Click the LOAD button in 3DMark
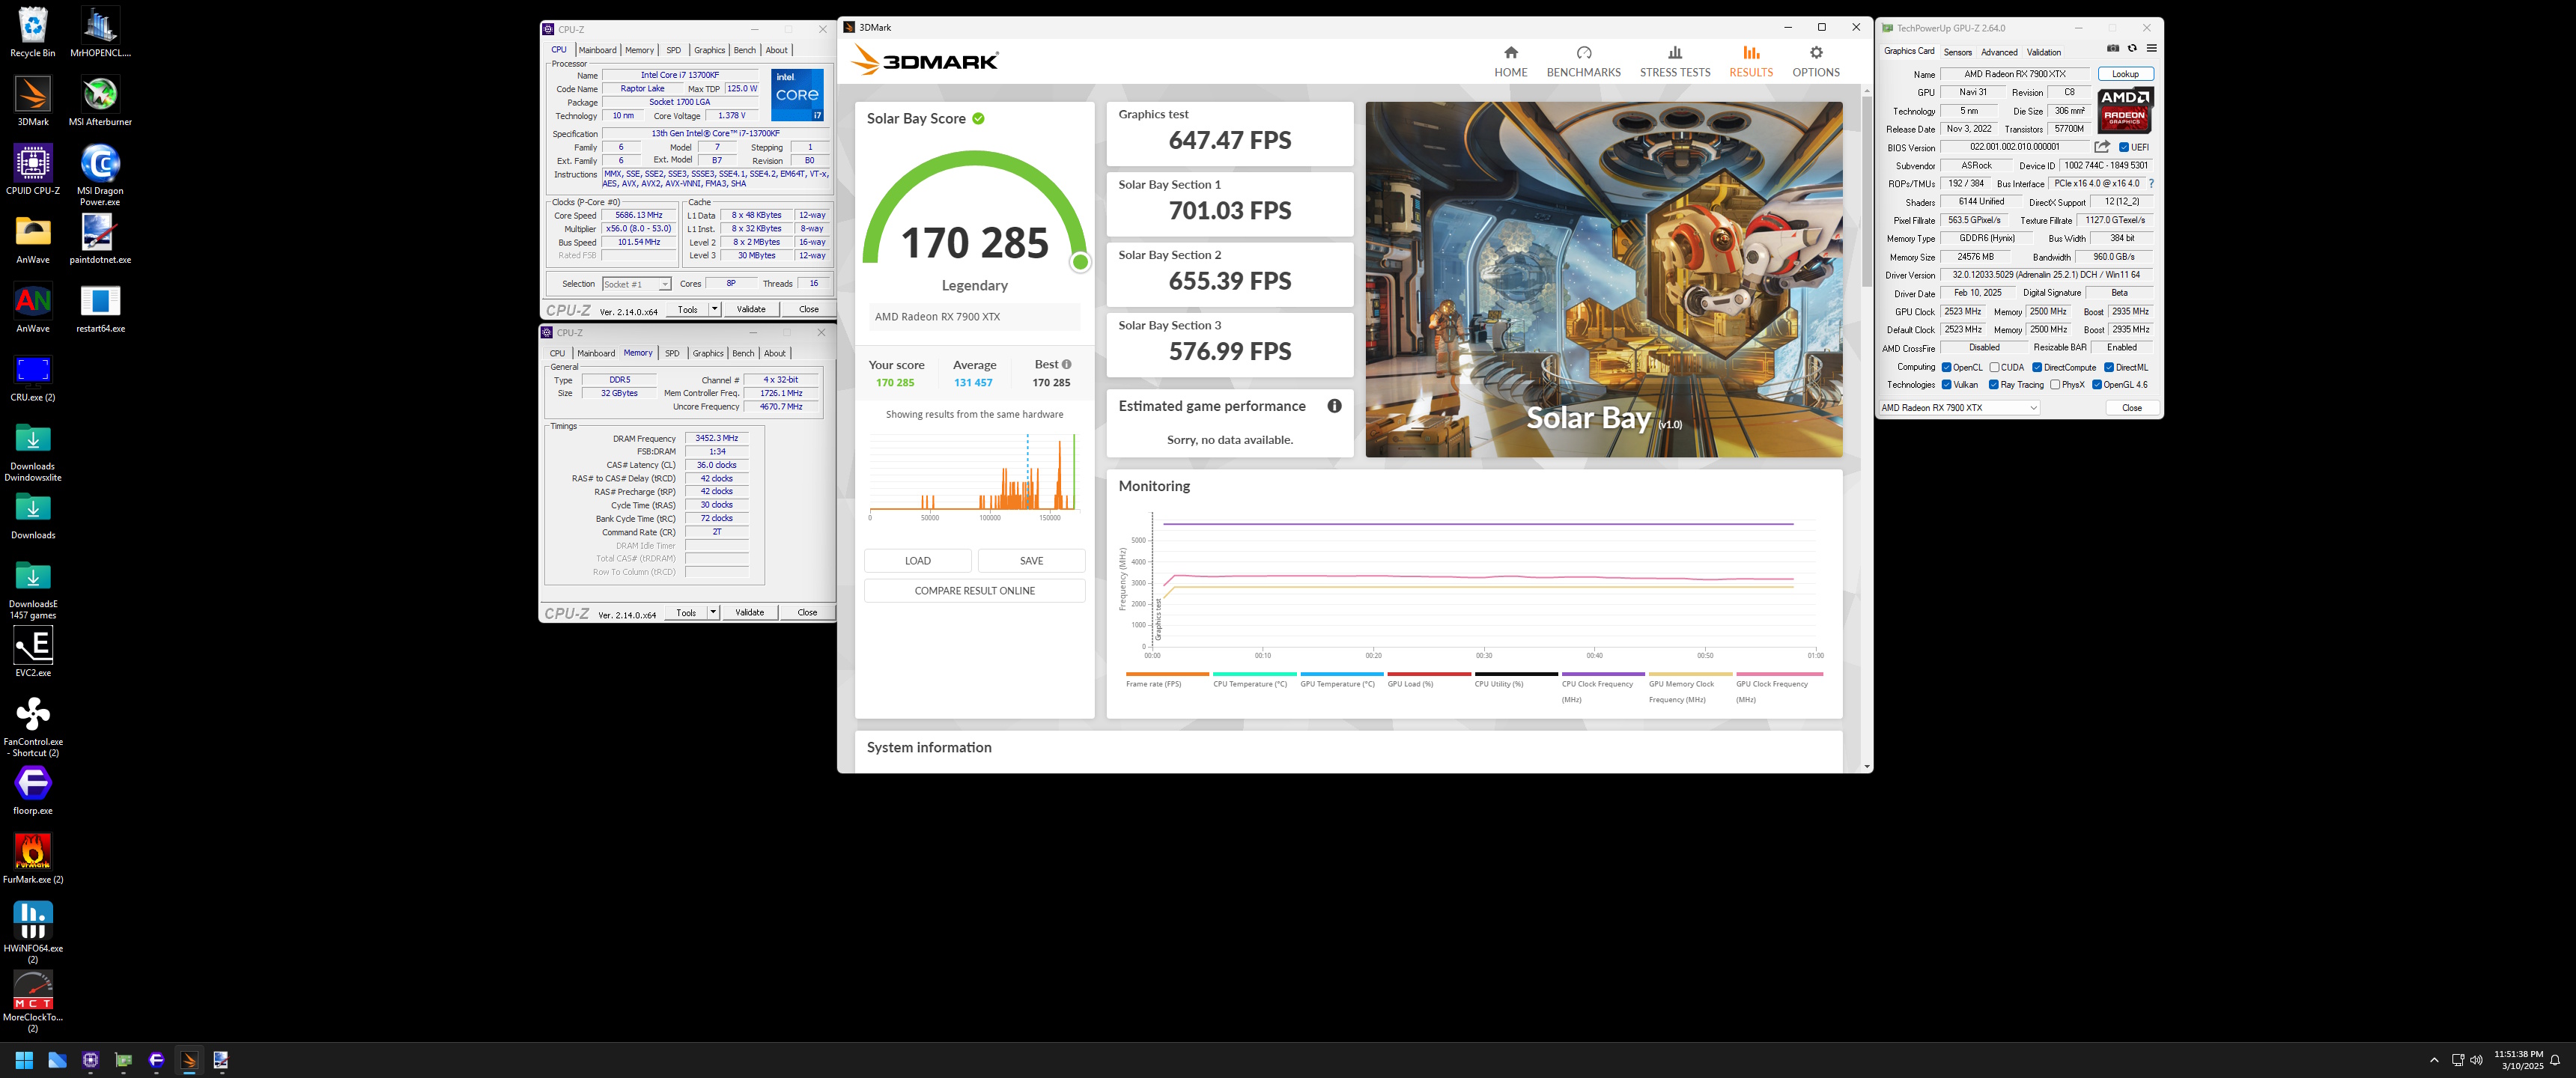The image size is (2576, 1078). 917,561
